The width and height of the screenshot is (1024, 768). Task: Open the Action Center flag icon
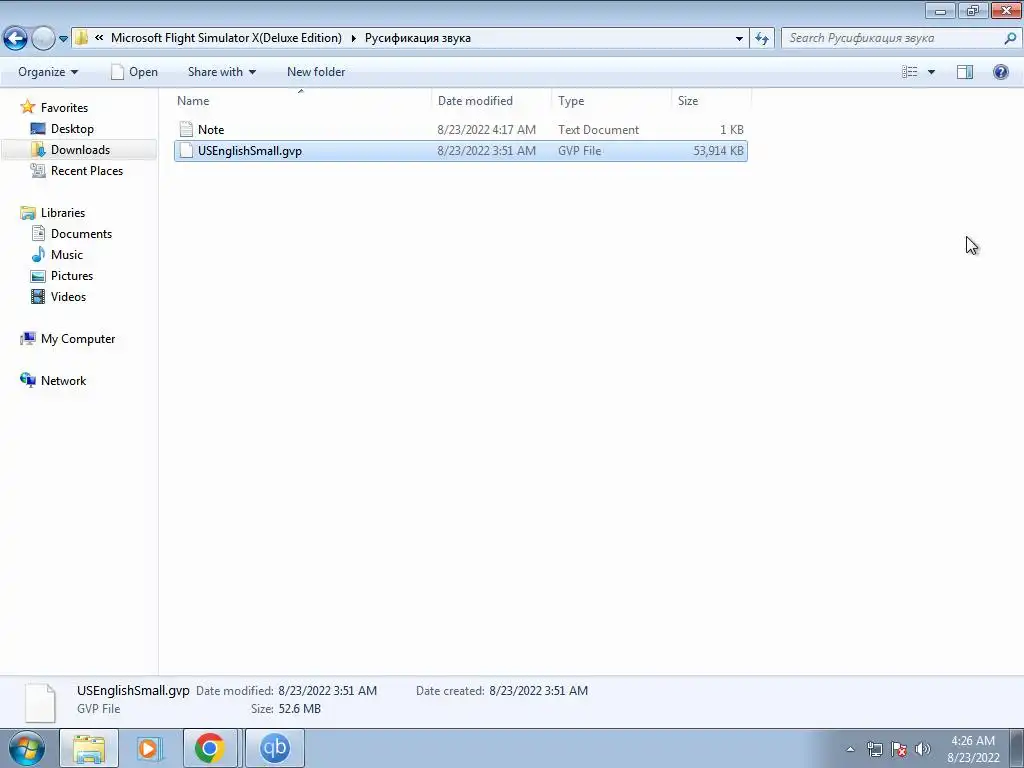click(899, 749)
